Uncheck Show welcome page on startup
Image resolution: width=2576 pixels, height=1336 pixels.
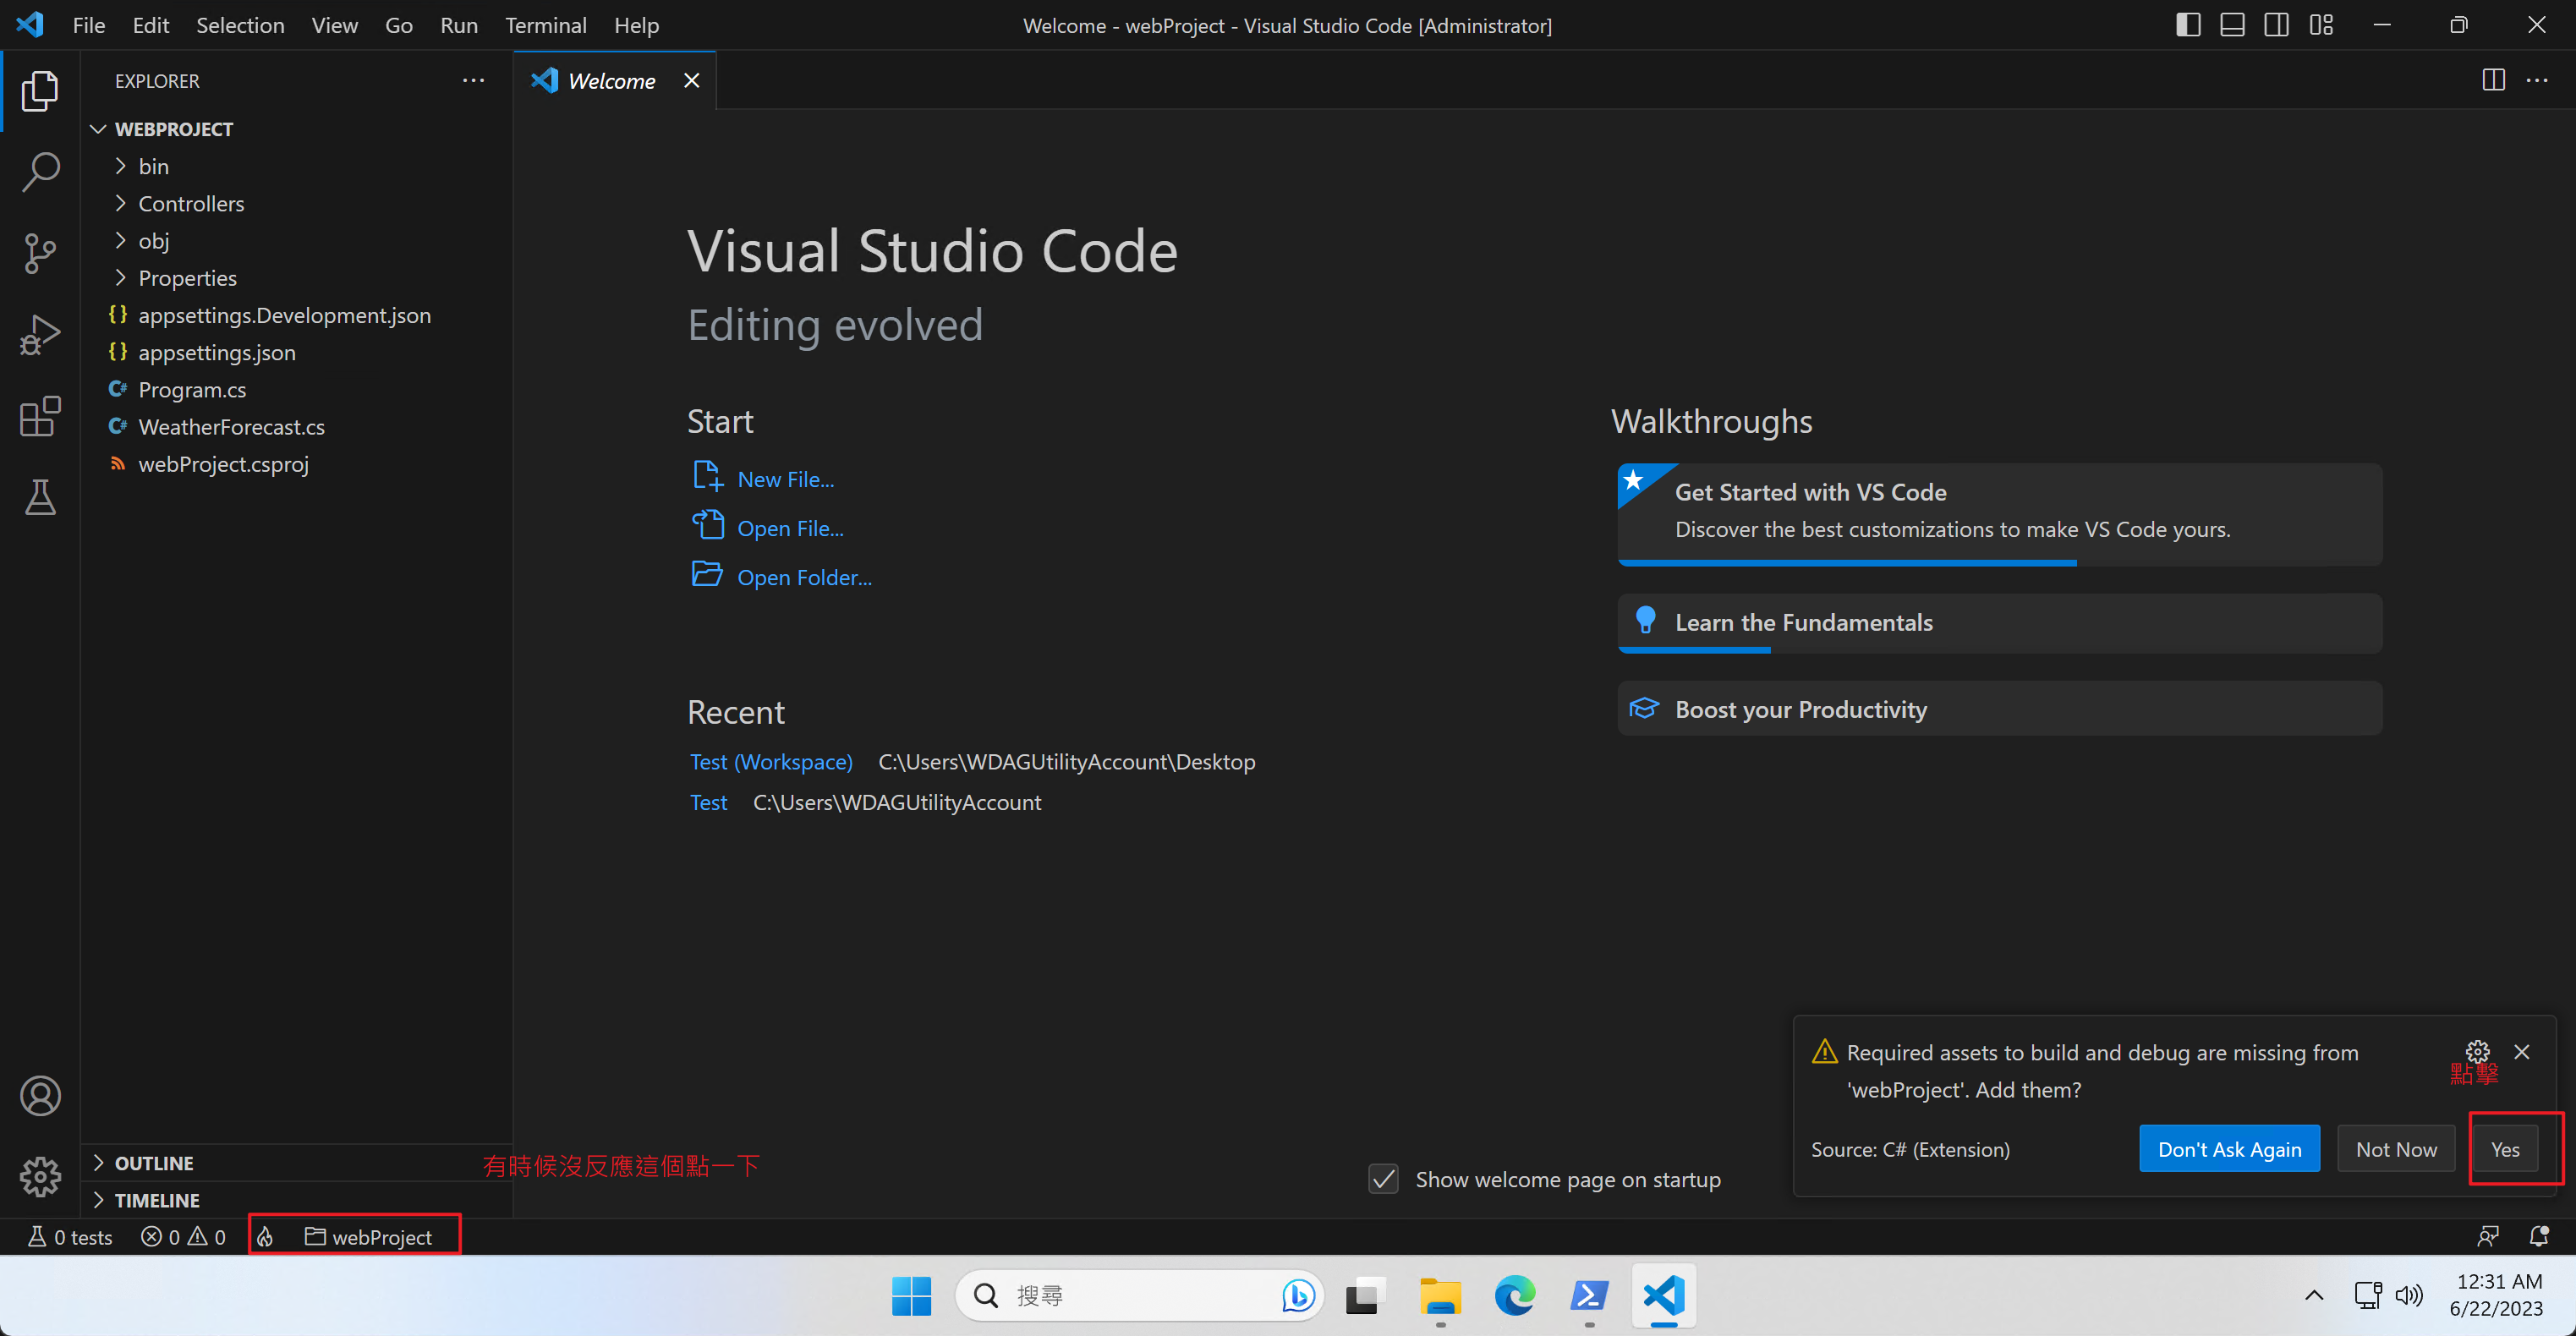(1383, 1179)
